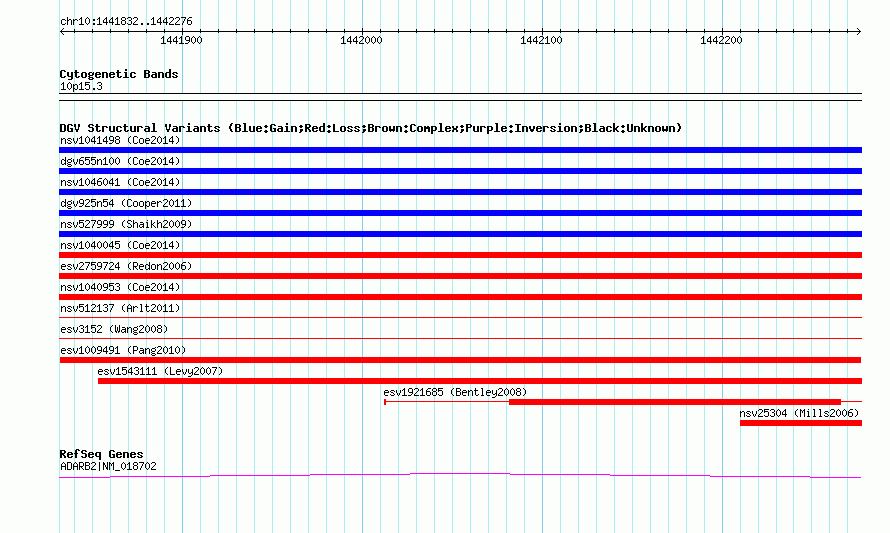
Task: Select the thin red line under nsv512137
Action: coord(460,318)
